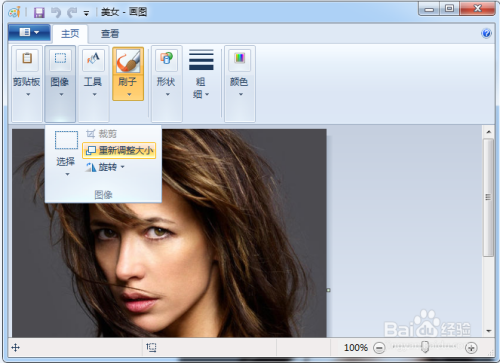Choose 重新调整大小 resize option
Image resolution: width=500 pixels, height=363 pixels.
[x=119, y=151]
